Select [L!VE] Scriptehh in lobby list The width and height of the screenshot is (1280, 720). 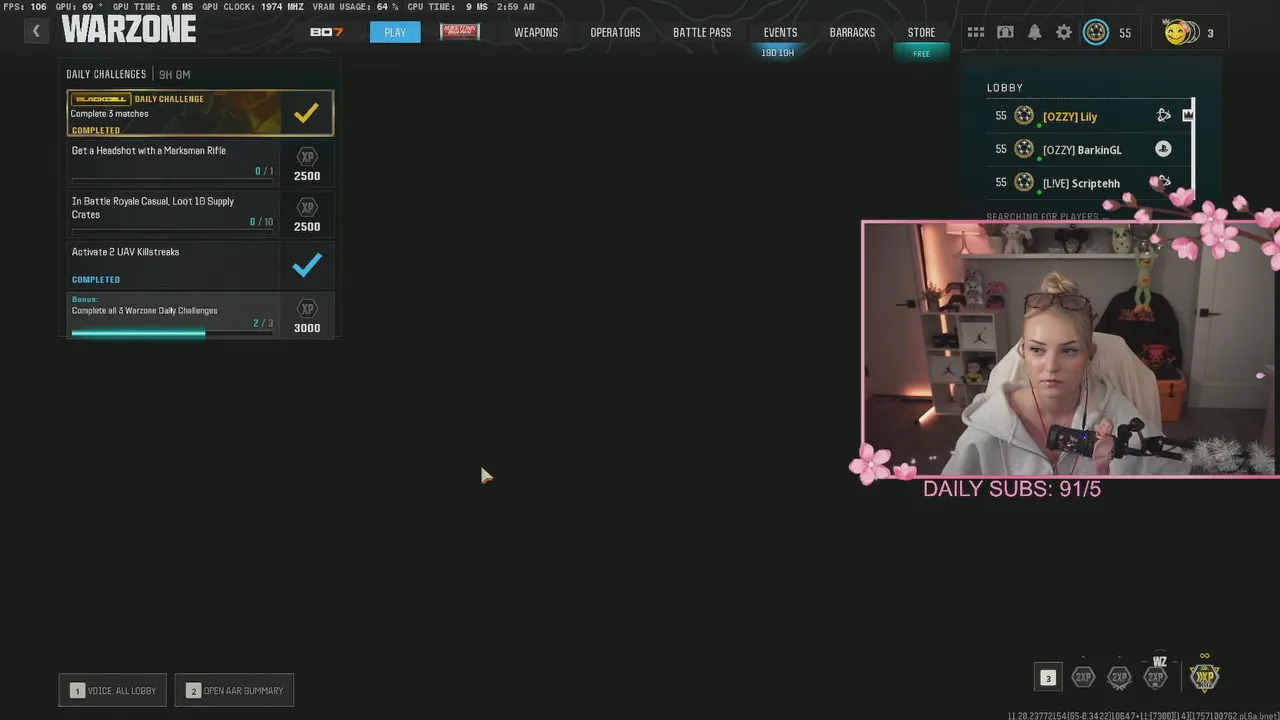click(1089, 182)
